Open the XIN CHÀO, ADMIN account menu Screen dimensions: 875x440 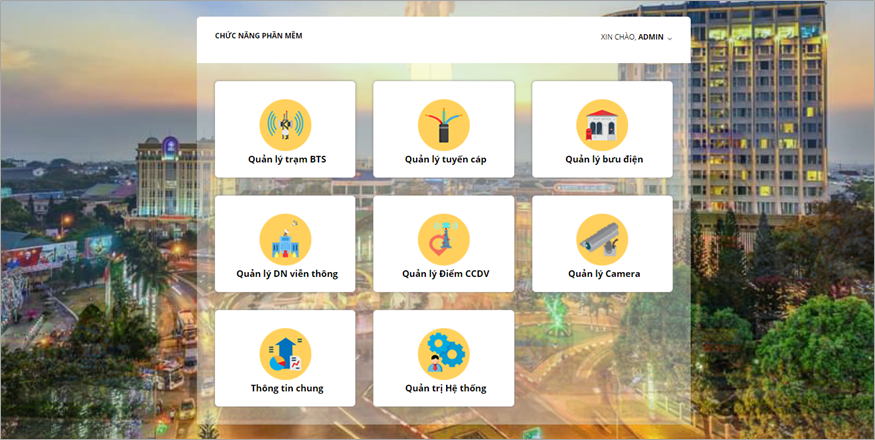tap(636, 37)
